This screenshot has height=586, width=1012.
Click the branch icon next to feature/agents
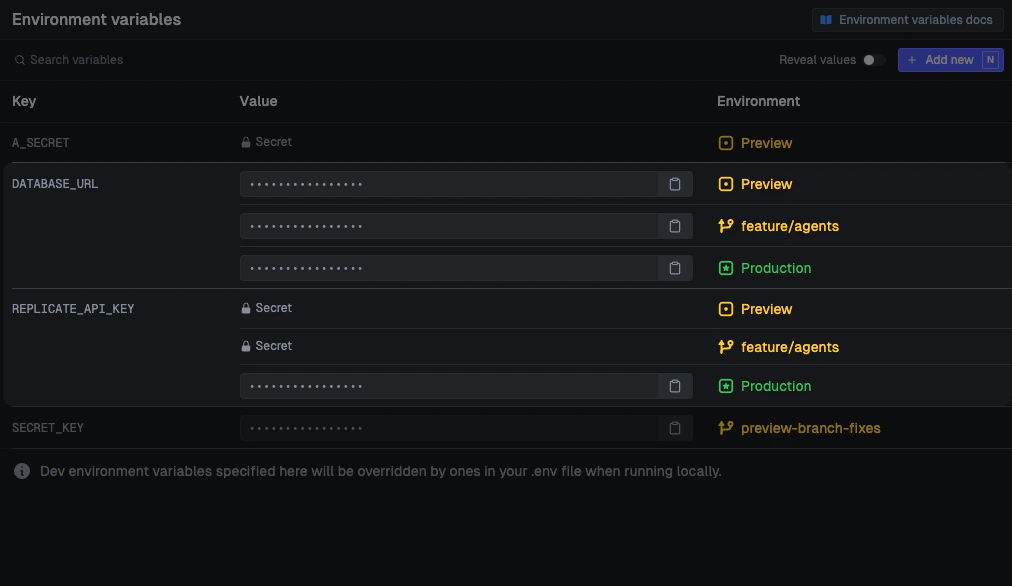[726, 226]
